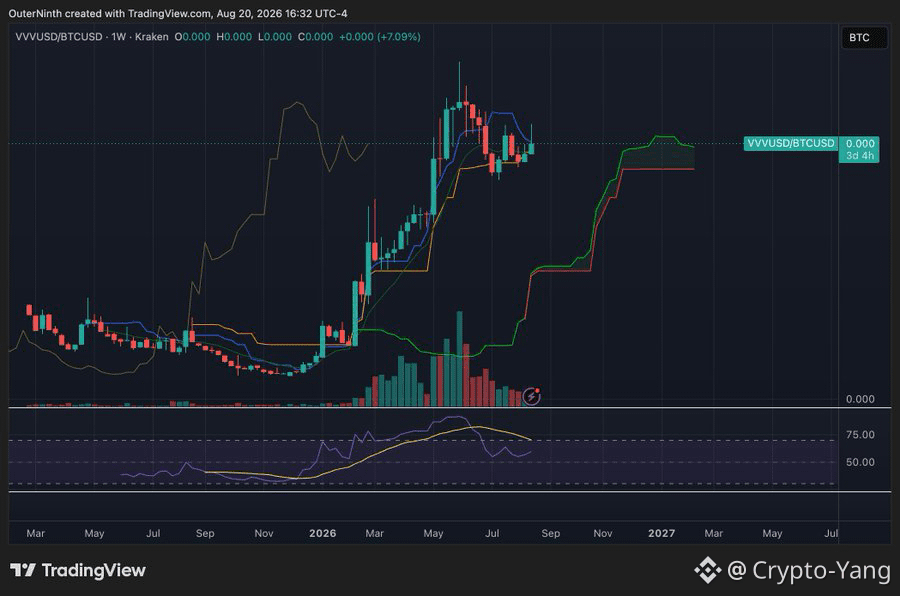Click the 75.00 RSI axis value

(860, 435)
